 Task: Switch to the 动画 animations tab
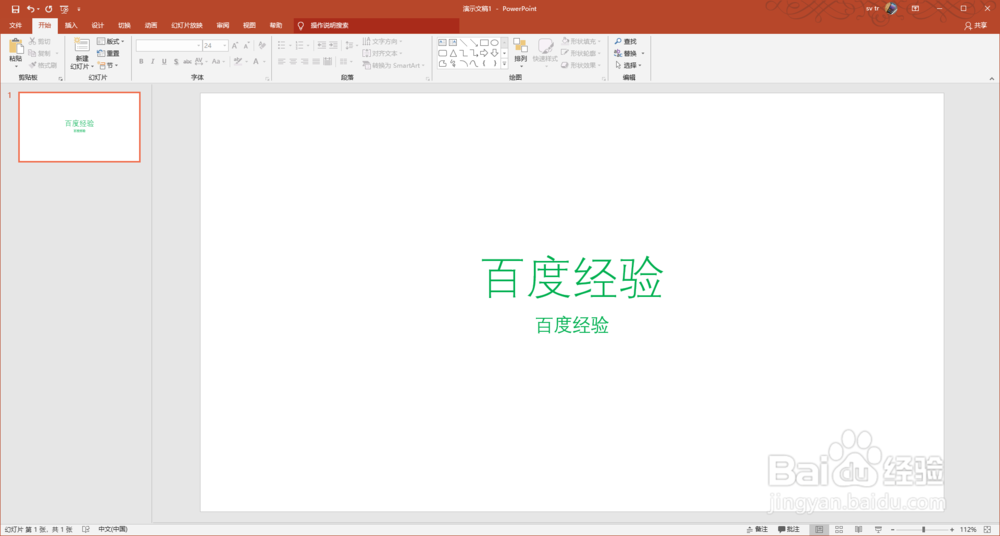click(x=151, y=26)
